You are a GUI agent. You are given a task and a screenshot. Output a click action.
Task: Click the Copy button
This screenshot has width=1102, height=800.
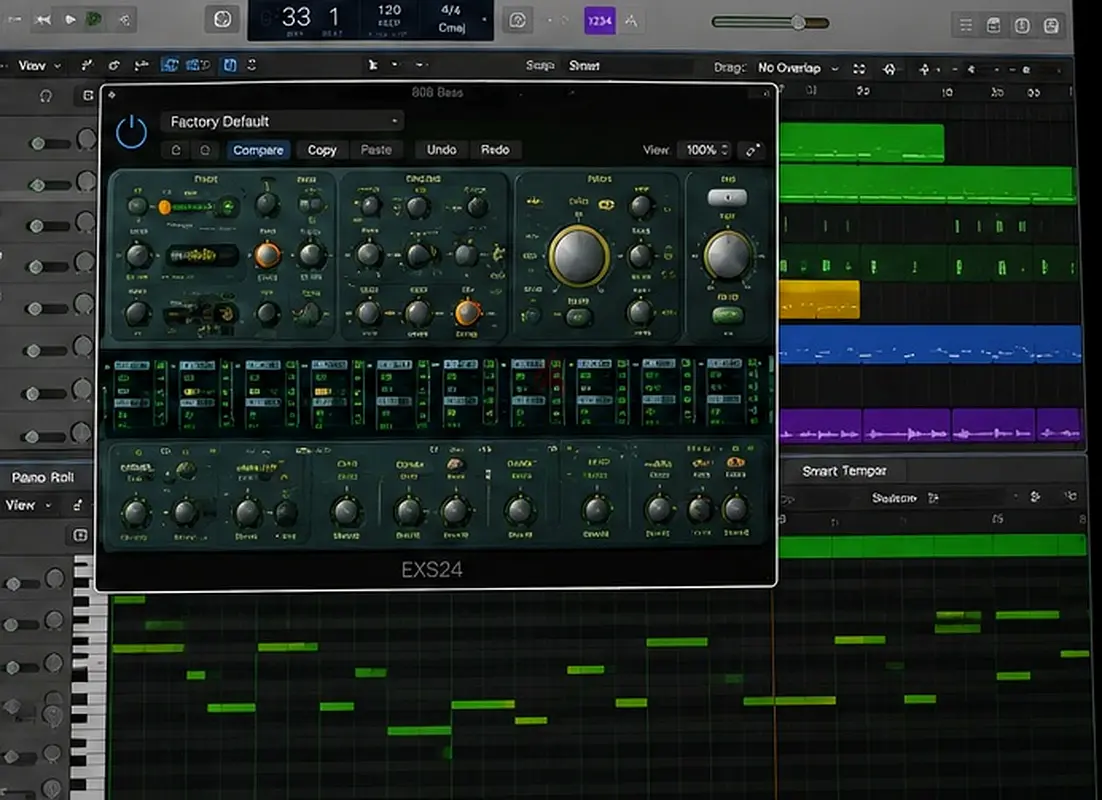point(322,150)
